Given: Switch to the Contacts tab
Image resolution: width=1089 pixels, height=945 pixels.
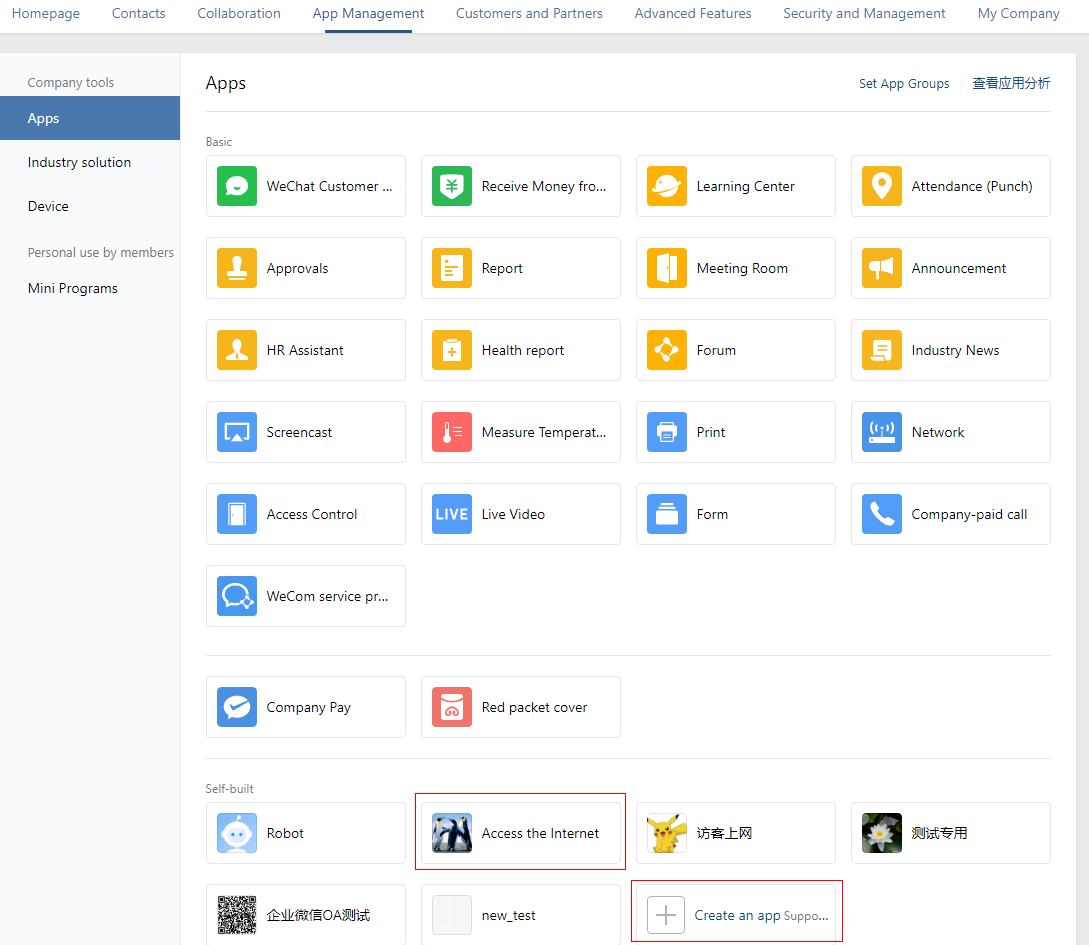Looking at the screenshot, I should [x=139, y=14].
